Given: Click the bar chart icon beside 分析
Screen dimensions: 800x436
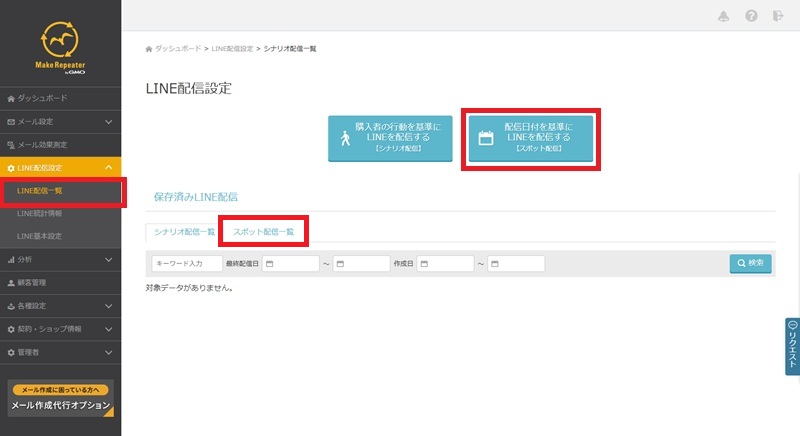Looking at the screenshot, I should coord(11,260).
